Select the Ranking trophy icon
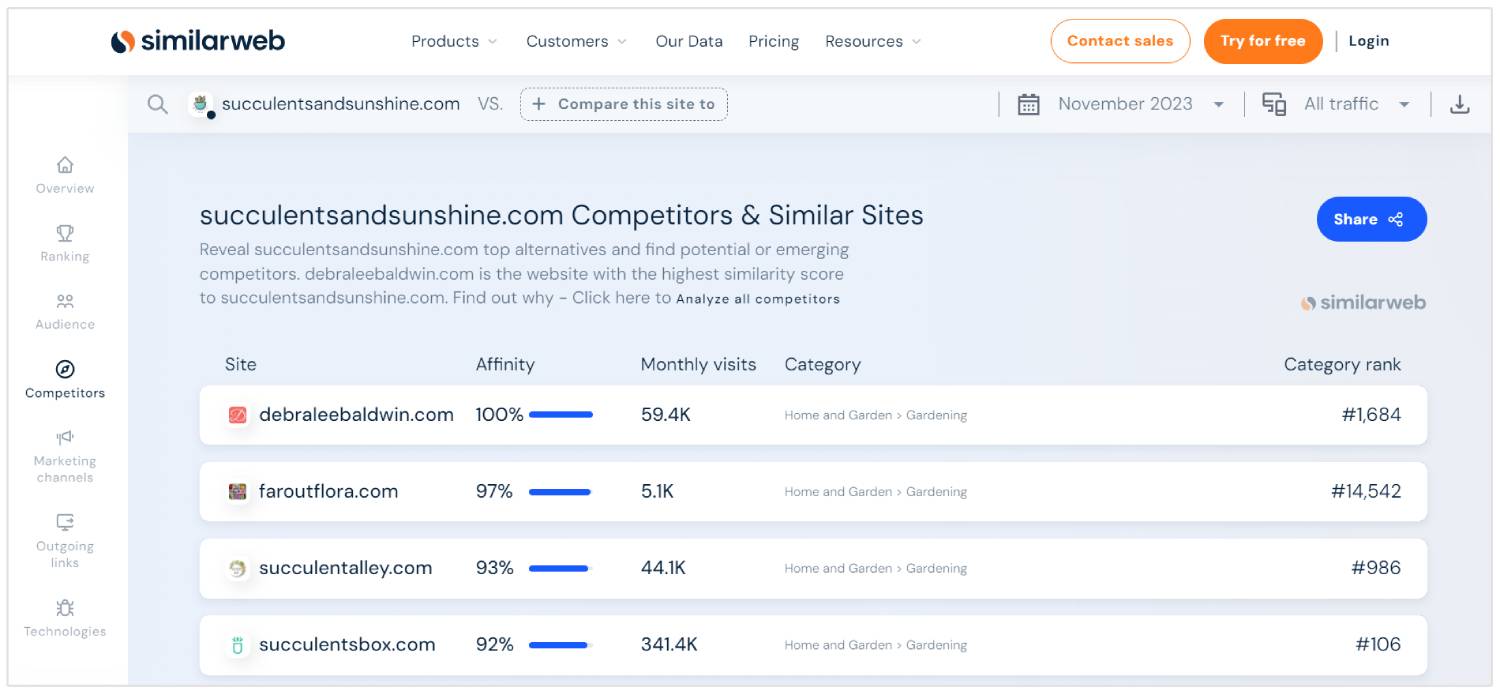Screen dimensions: 1500x695 click(65, 233)
